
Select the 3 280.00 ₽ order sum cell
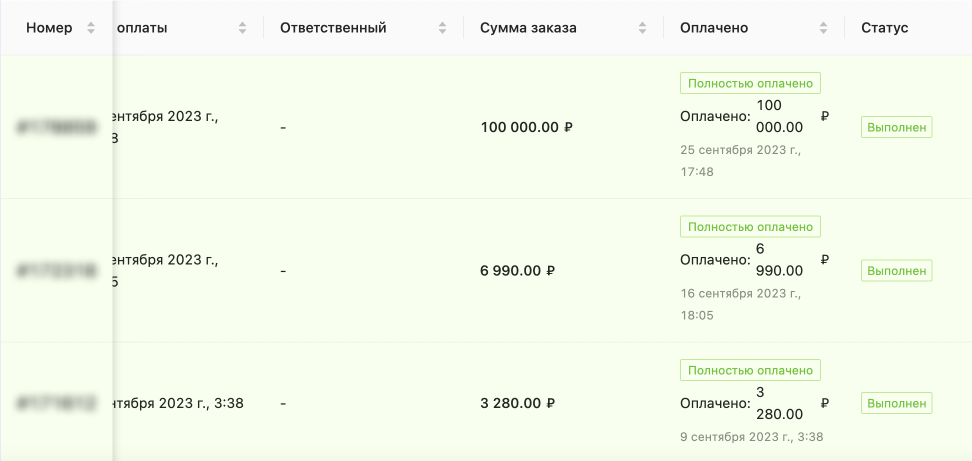click(x=517, y=404)
